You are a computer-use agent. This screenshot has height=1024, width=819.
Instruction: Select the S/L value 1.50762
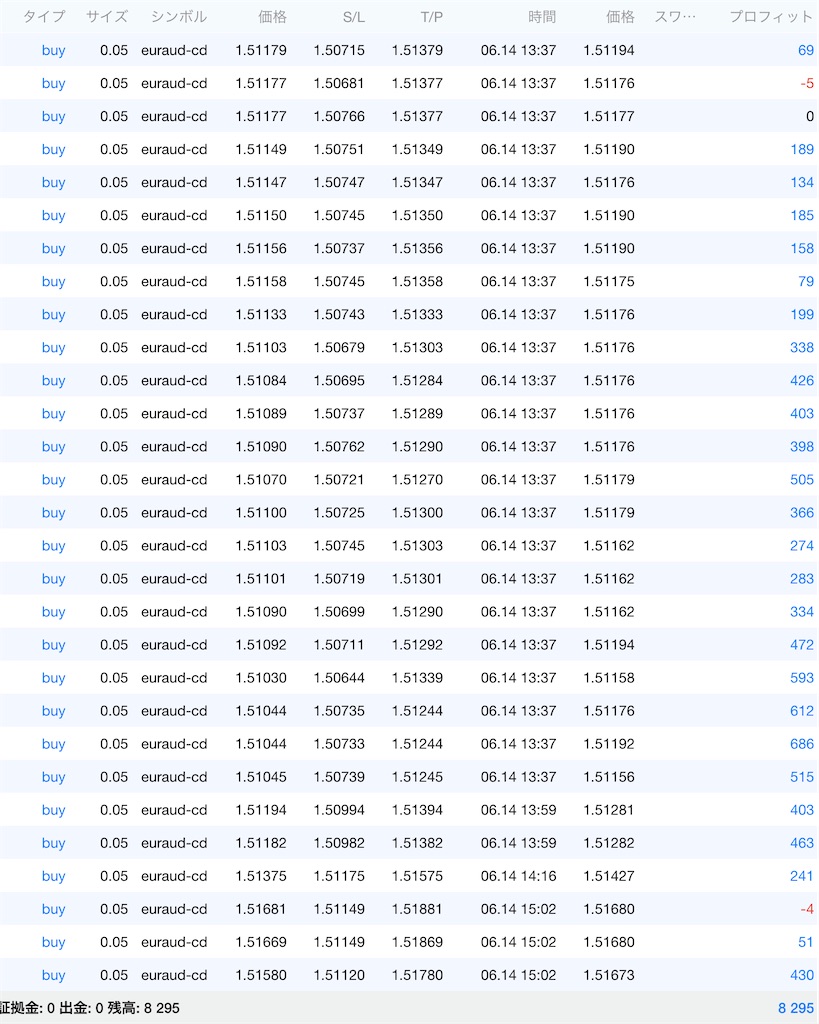tap(339, 447)
